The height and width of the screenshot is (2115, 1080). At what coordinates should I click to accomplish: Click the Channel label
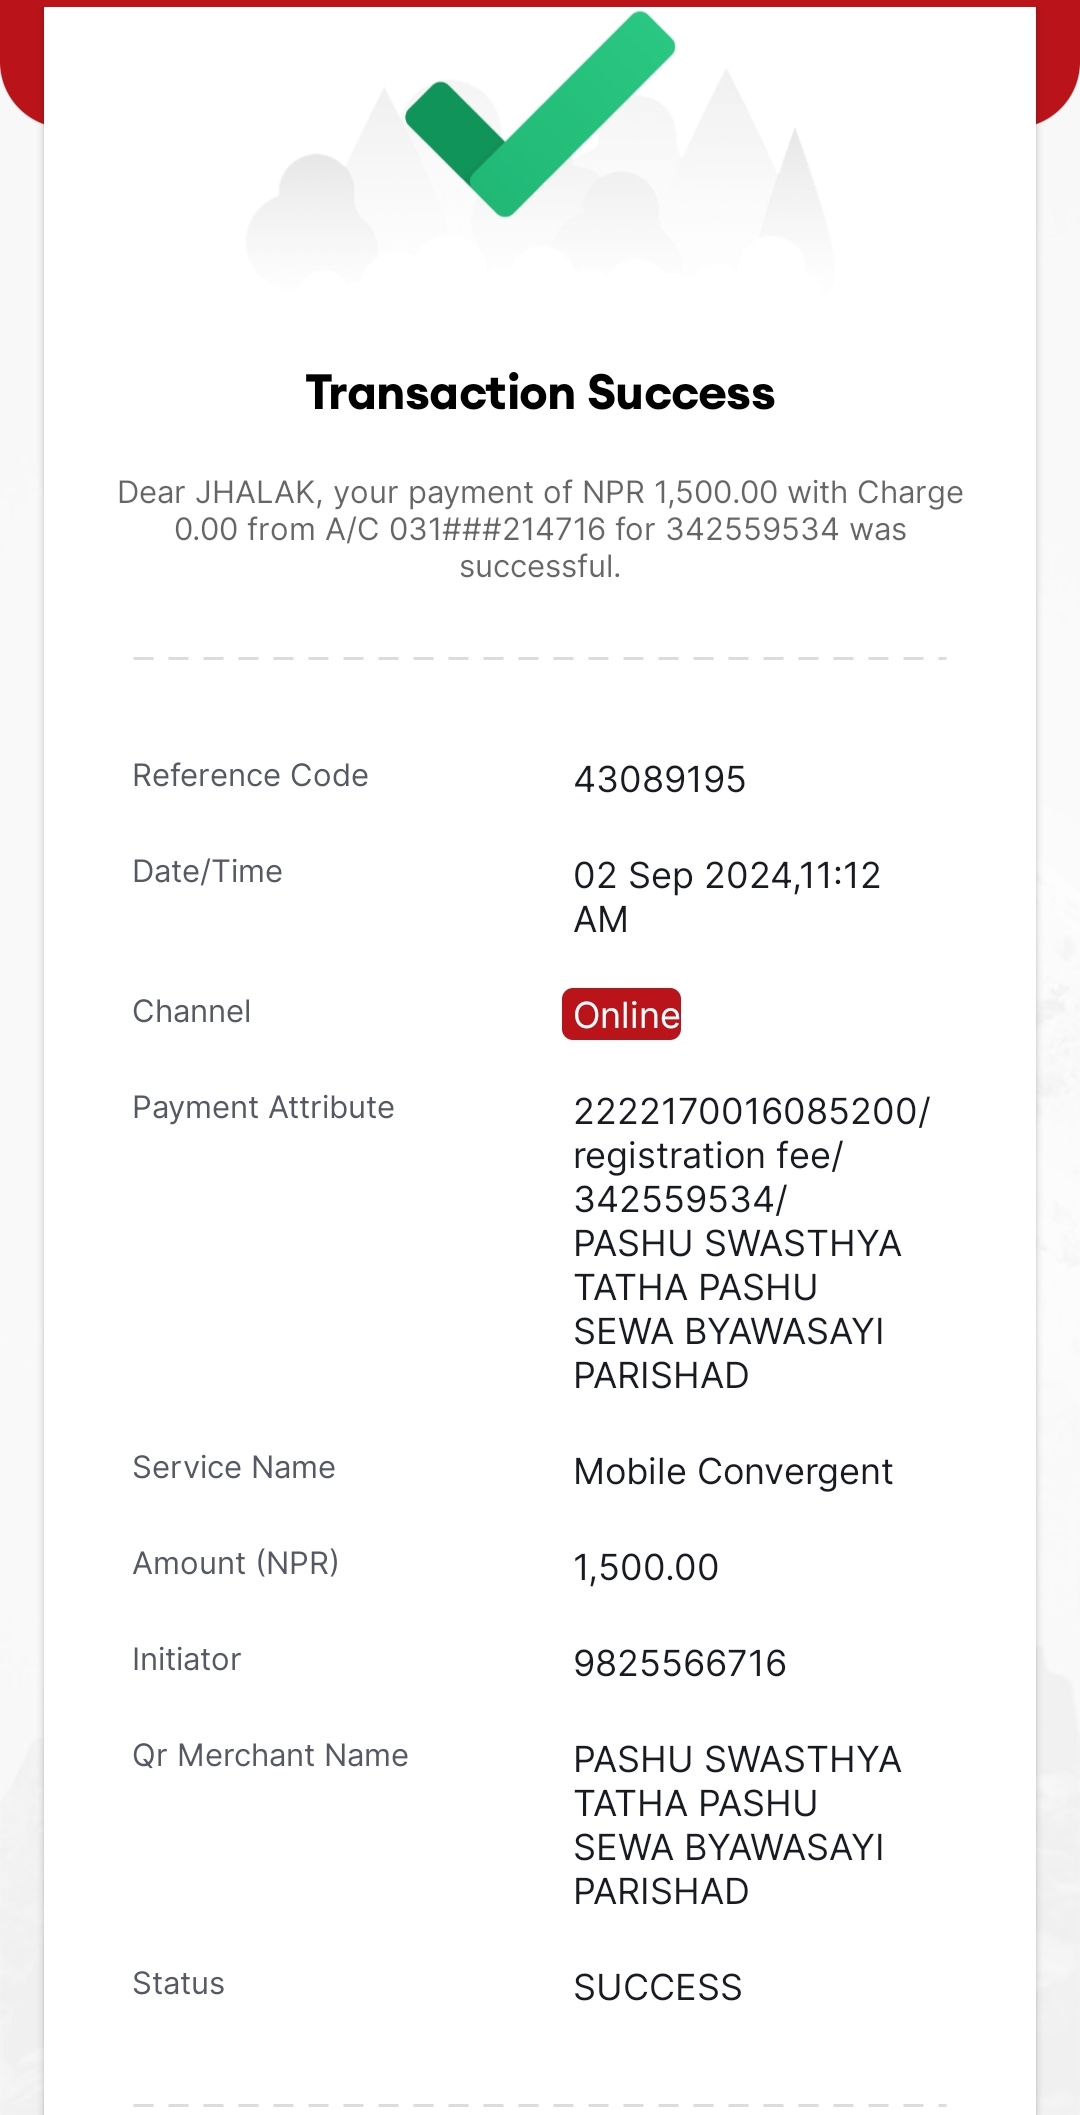point(192,1011)
